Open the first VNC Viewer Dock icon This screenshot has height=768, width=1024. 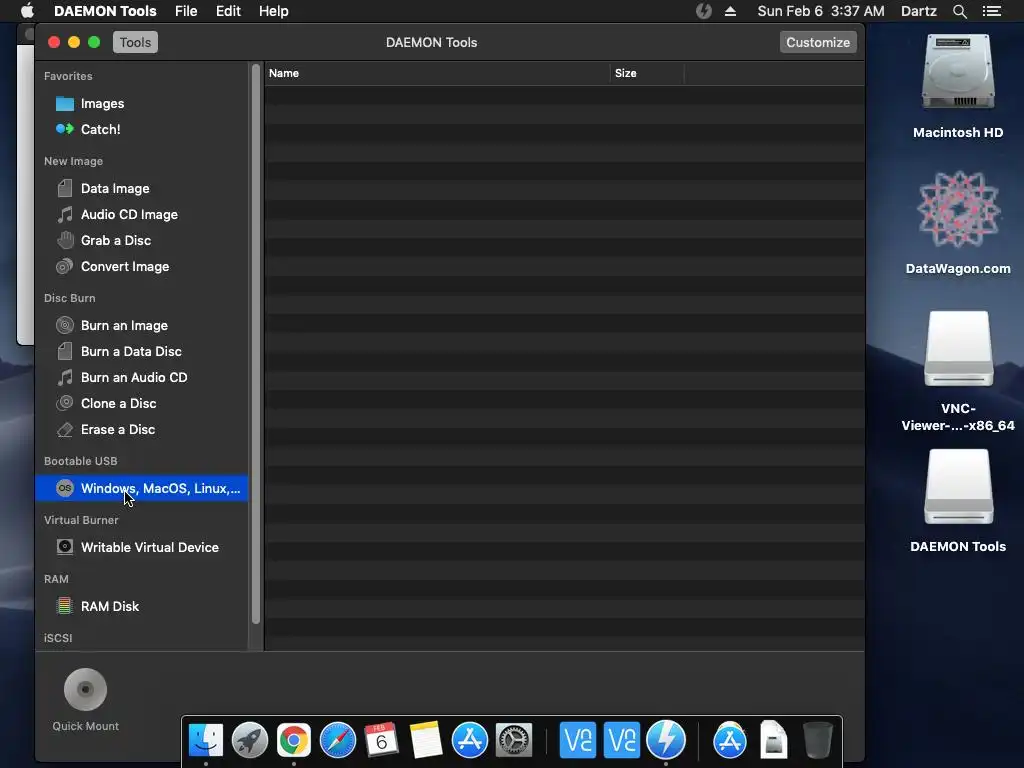(577, 741)
